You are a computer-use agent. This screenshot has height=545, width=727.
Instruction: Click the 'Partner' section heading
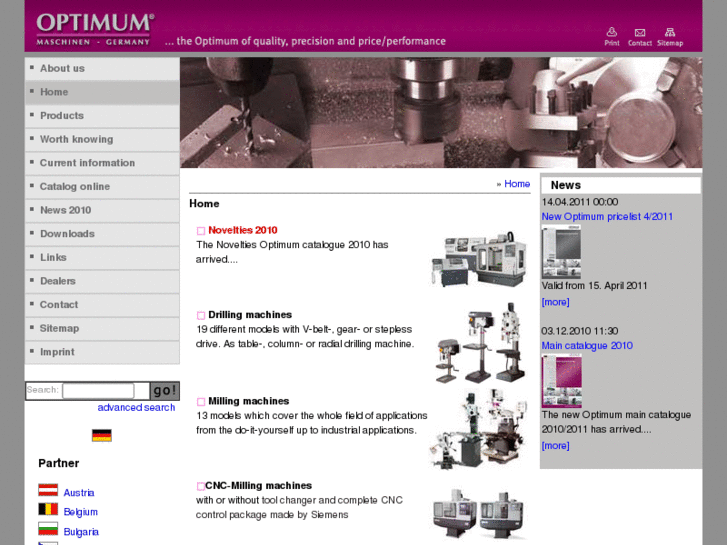[x=58, y=463]
